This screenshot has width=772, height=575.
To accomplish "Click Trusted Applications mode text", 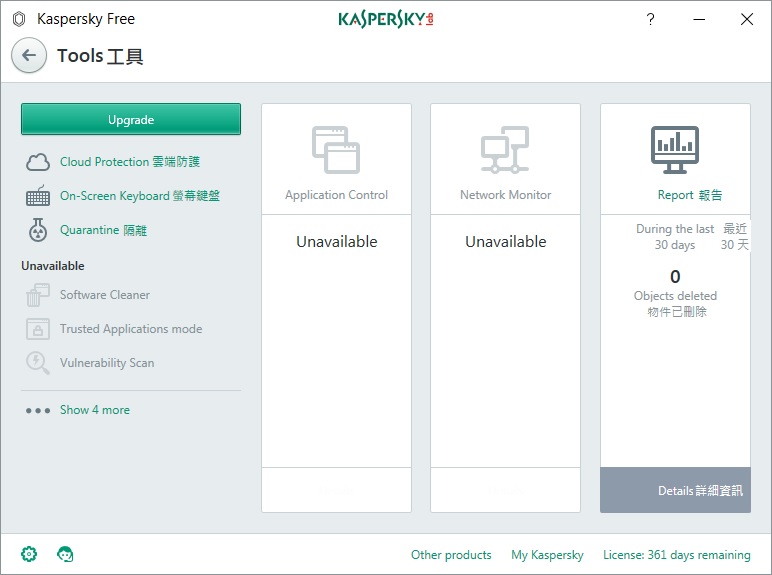I will point(131,329).
